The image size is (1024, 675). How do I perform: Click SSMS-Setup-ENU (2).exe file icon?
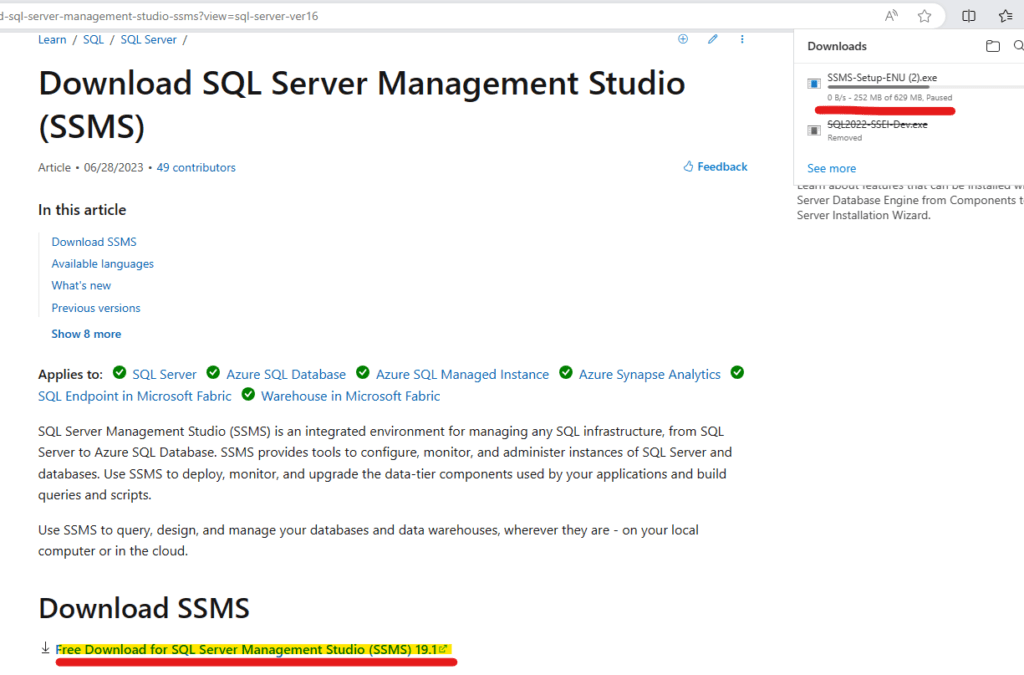[x=814, y=84]
